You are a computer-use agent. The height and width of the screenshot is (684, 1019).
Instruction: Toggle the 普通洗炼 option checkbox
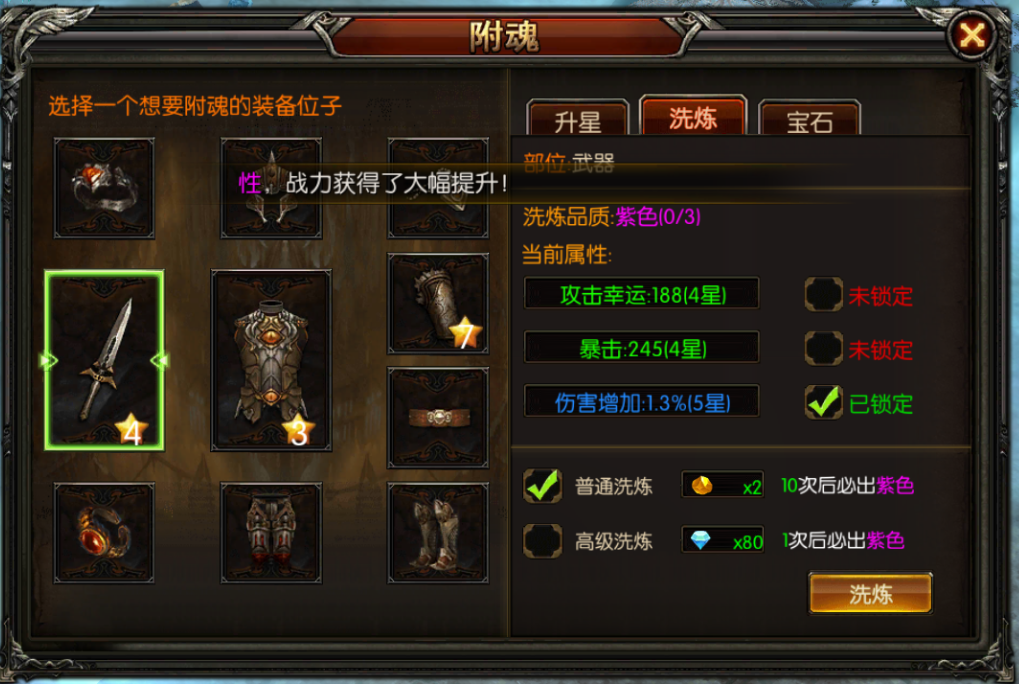click(x=543, y=486)
